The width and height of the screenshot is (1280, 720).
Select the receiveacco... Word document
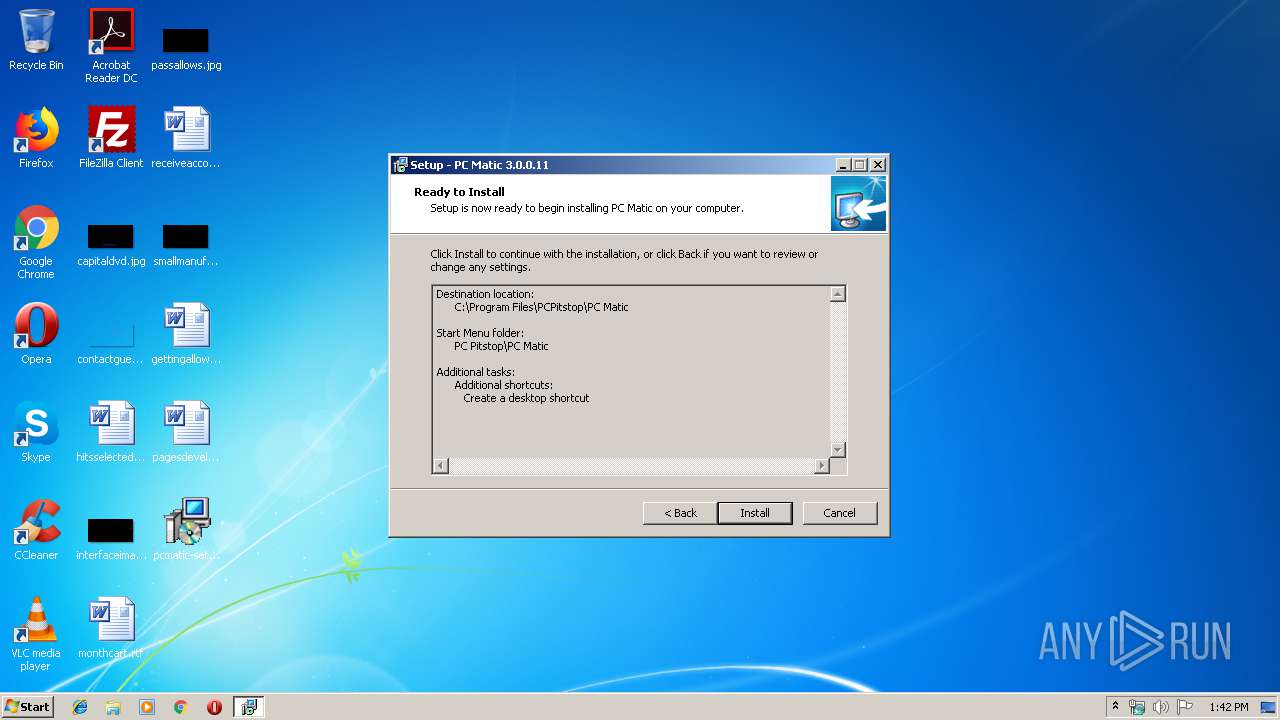click(x=186, y=138)
